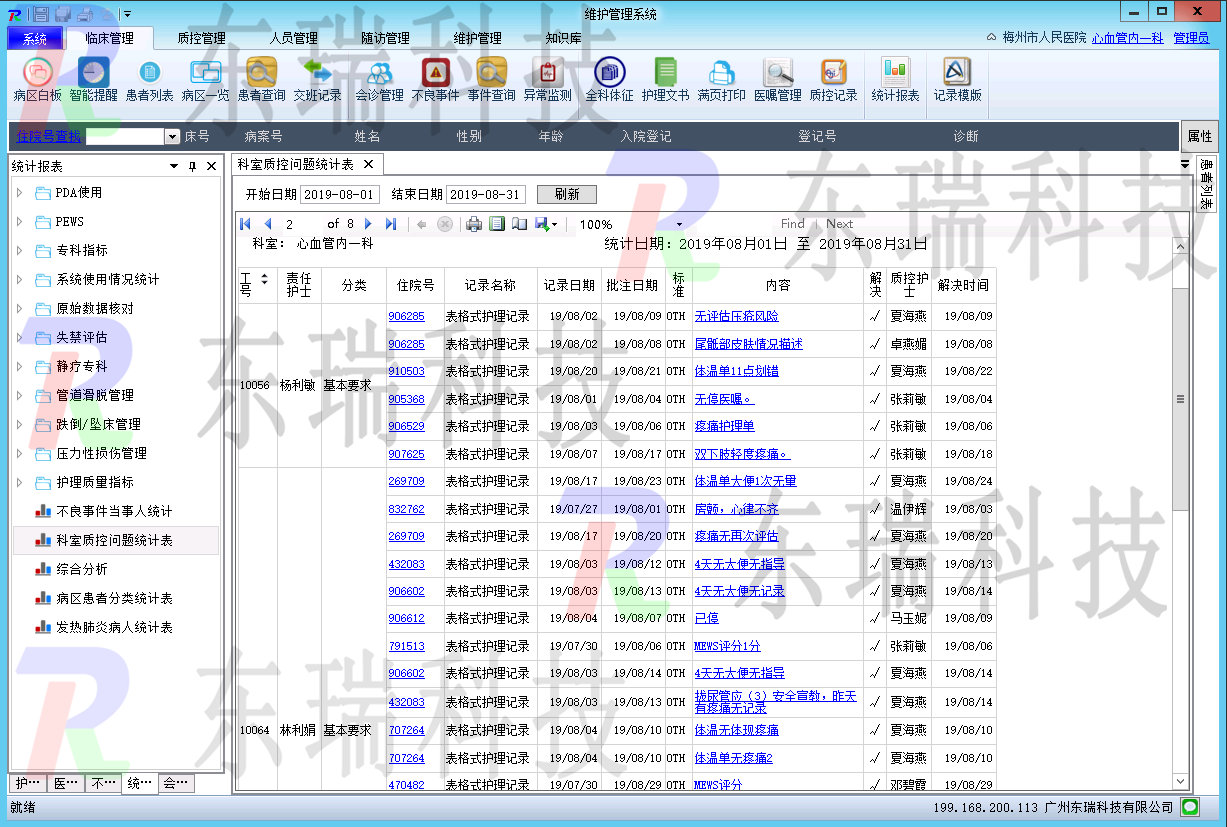Screen dimensions: 1227x827
Task: Go to previous report page
Action: pos(267,224)
